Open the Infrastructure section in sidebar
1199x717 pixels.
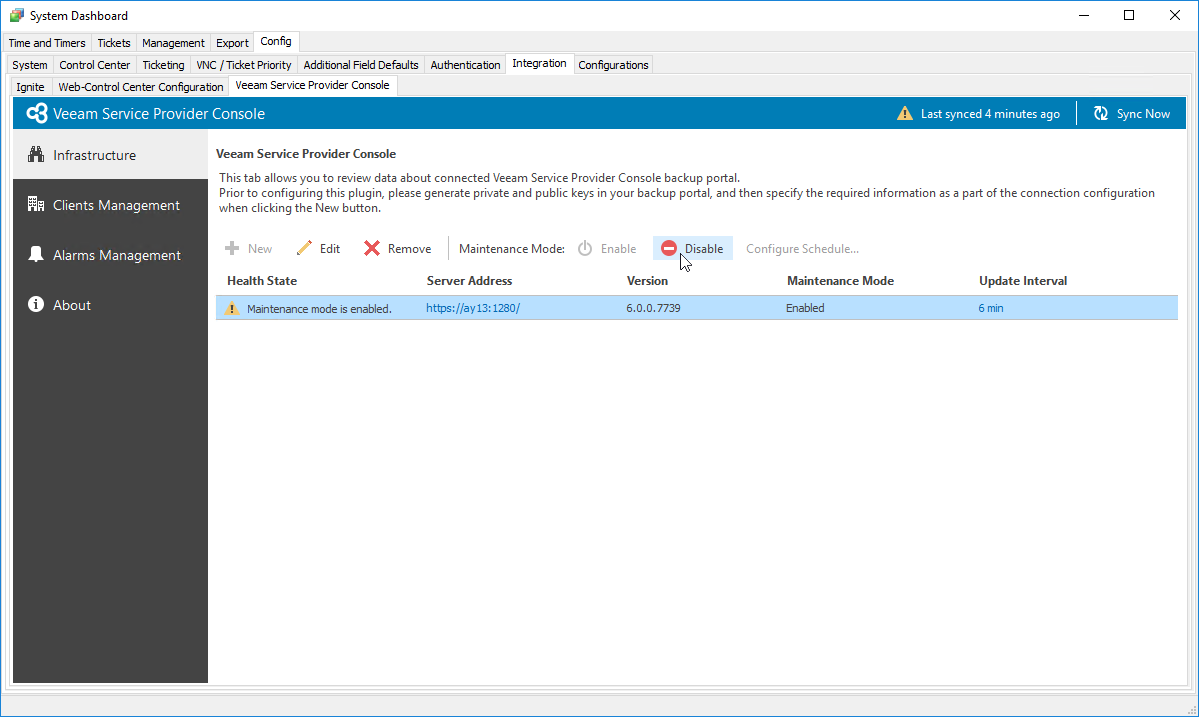pos(95,155)
